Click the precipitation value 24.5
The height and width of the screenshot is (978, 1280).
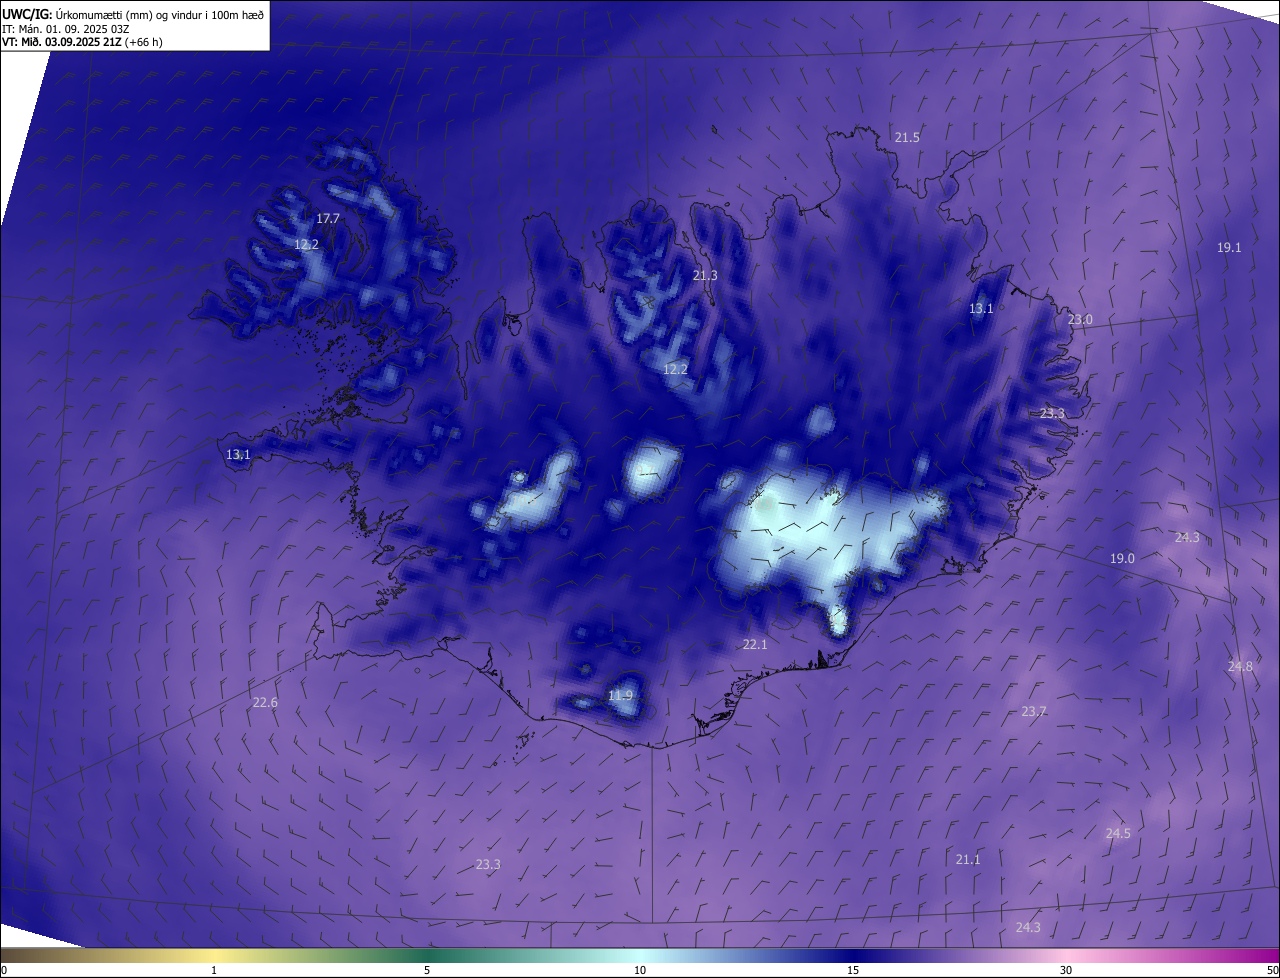tap(1118, 833)
